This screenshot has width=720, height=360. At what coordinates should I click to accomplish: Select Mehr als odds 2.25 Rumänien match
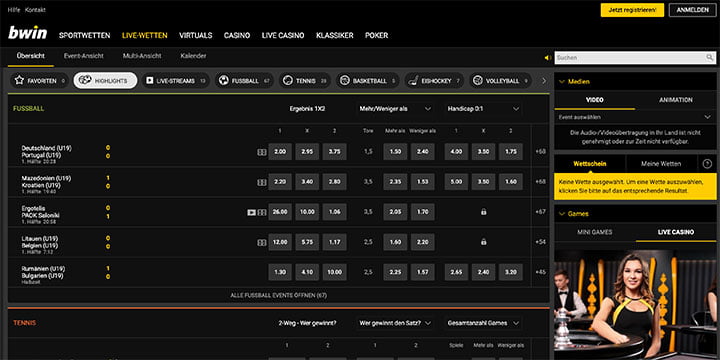coord(395,272)
